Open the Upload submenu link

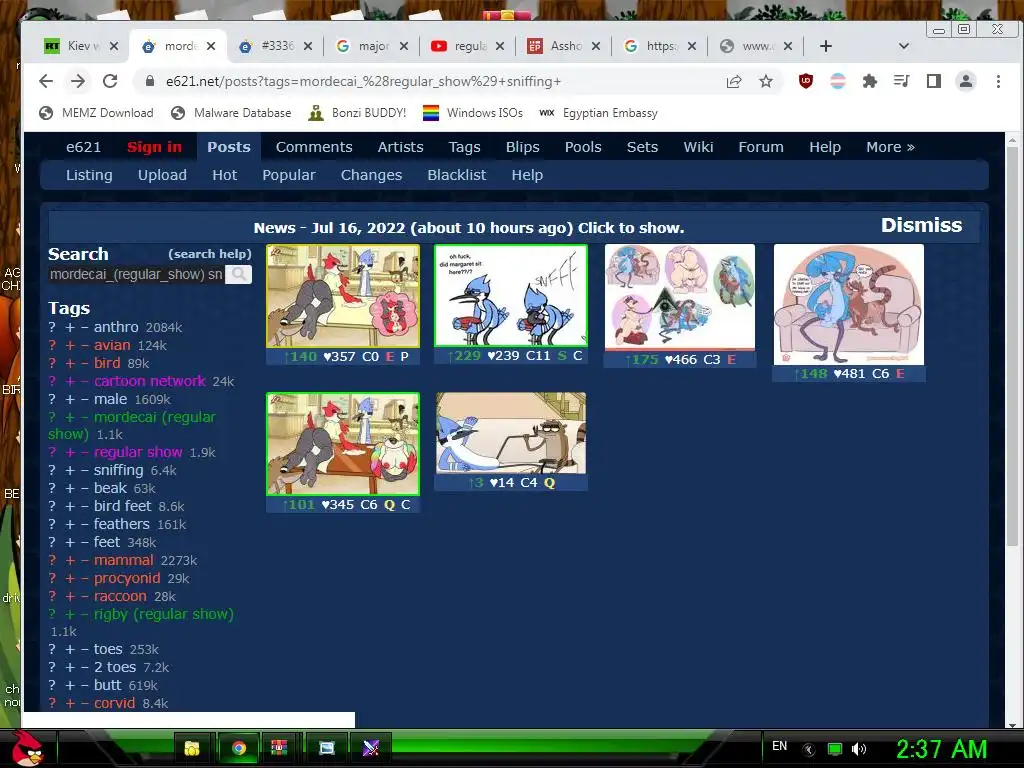pyautogui.click(x=162, y=175)
